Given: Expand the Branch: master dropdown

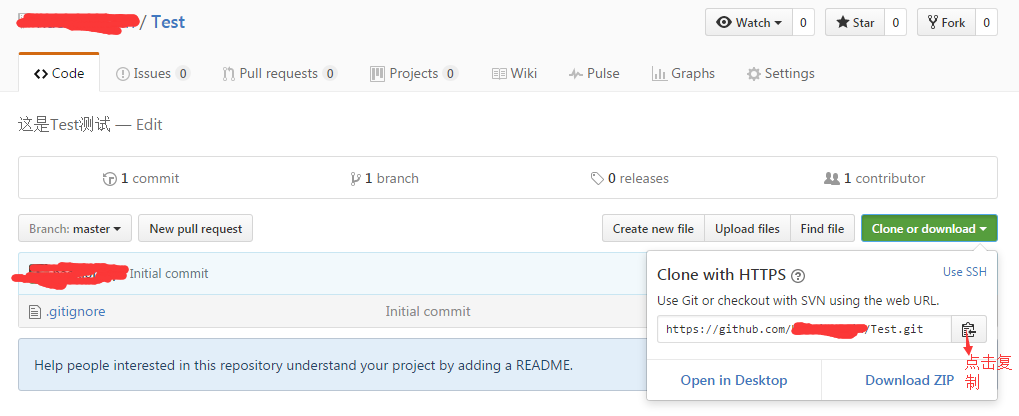Looking at the screenshot, I should 75,229.
